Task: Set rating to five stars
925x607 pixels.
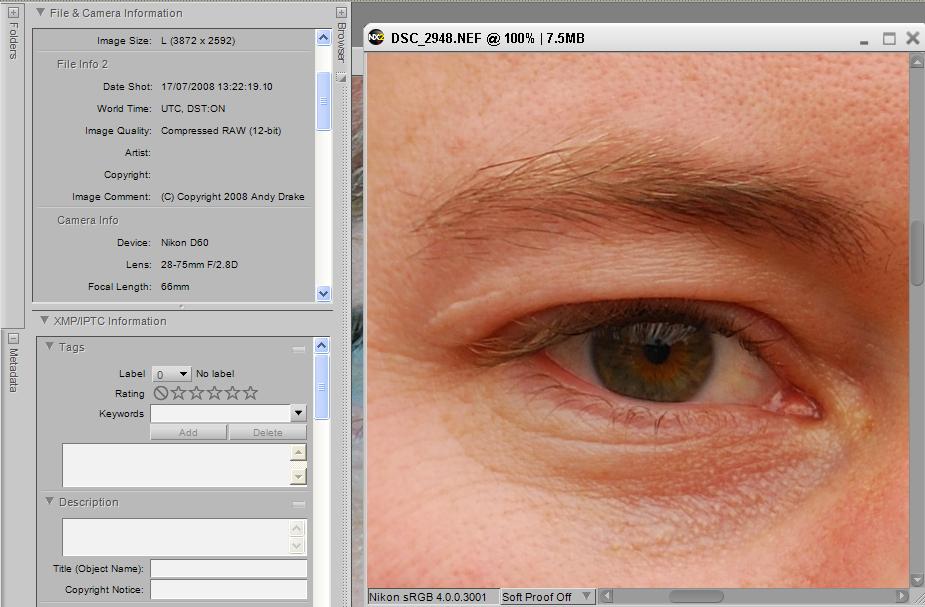Action: (x=251, y=393)
